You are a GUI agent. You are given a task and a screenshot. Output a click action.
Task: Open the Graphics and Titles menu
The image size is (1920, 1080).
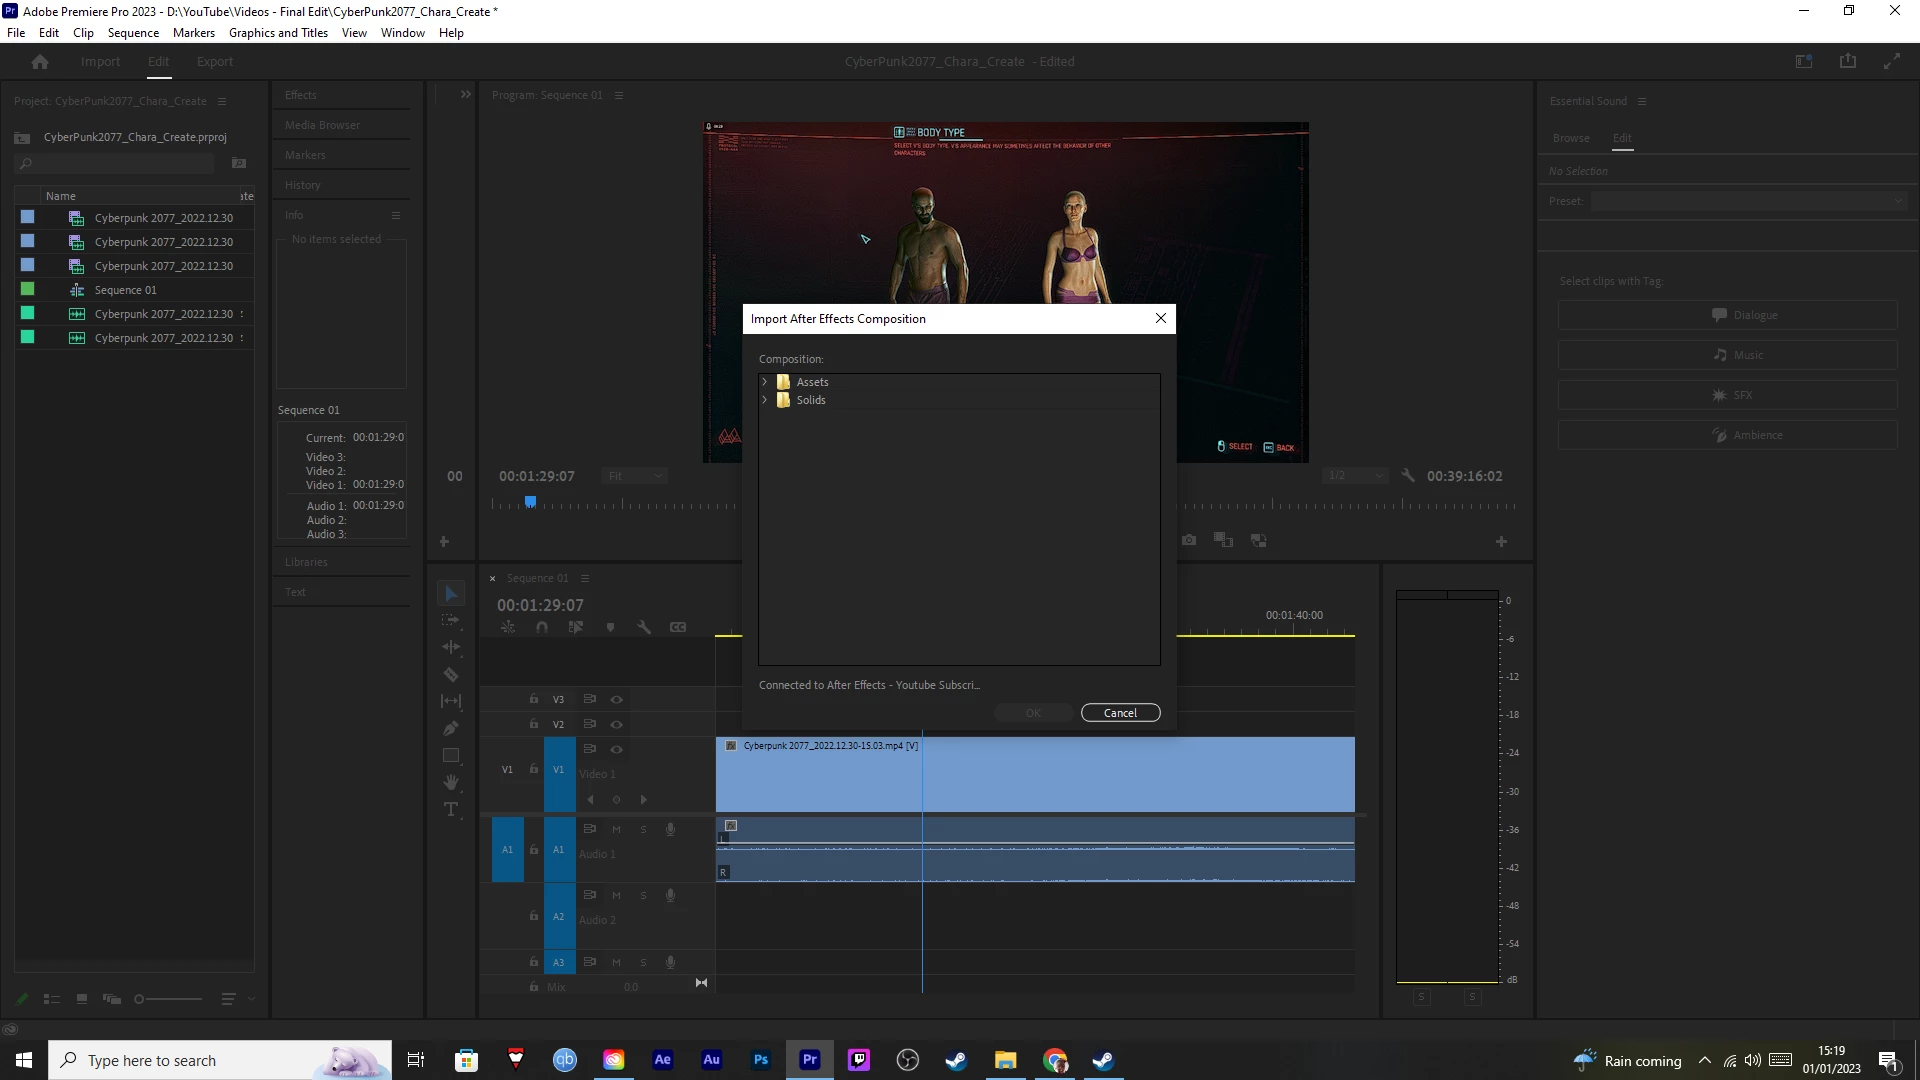[x=278, y=33]
